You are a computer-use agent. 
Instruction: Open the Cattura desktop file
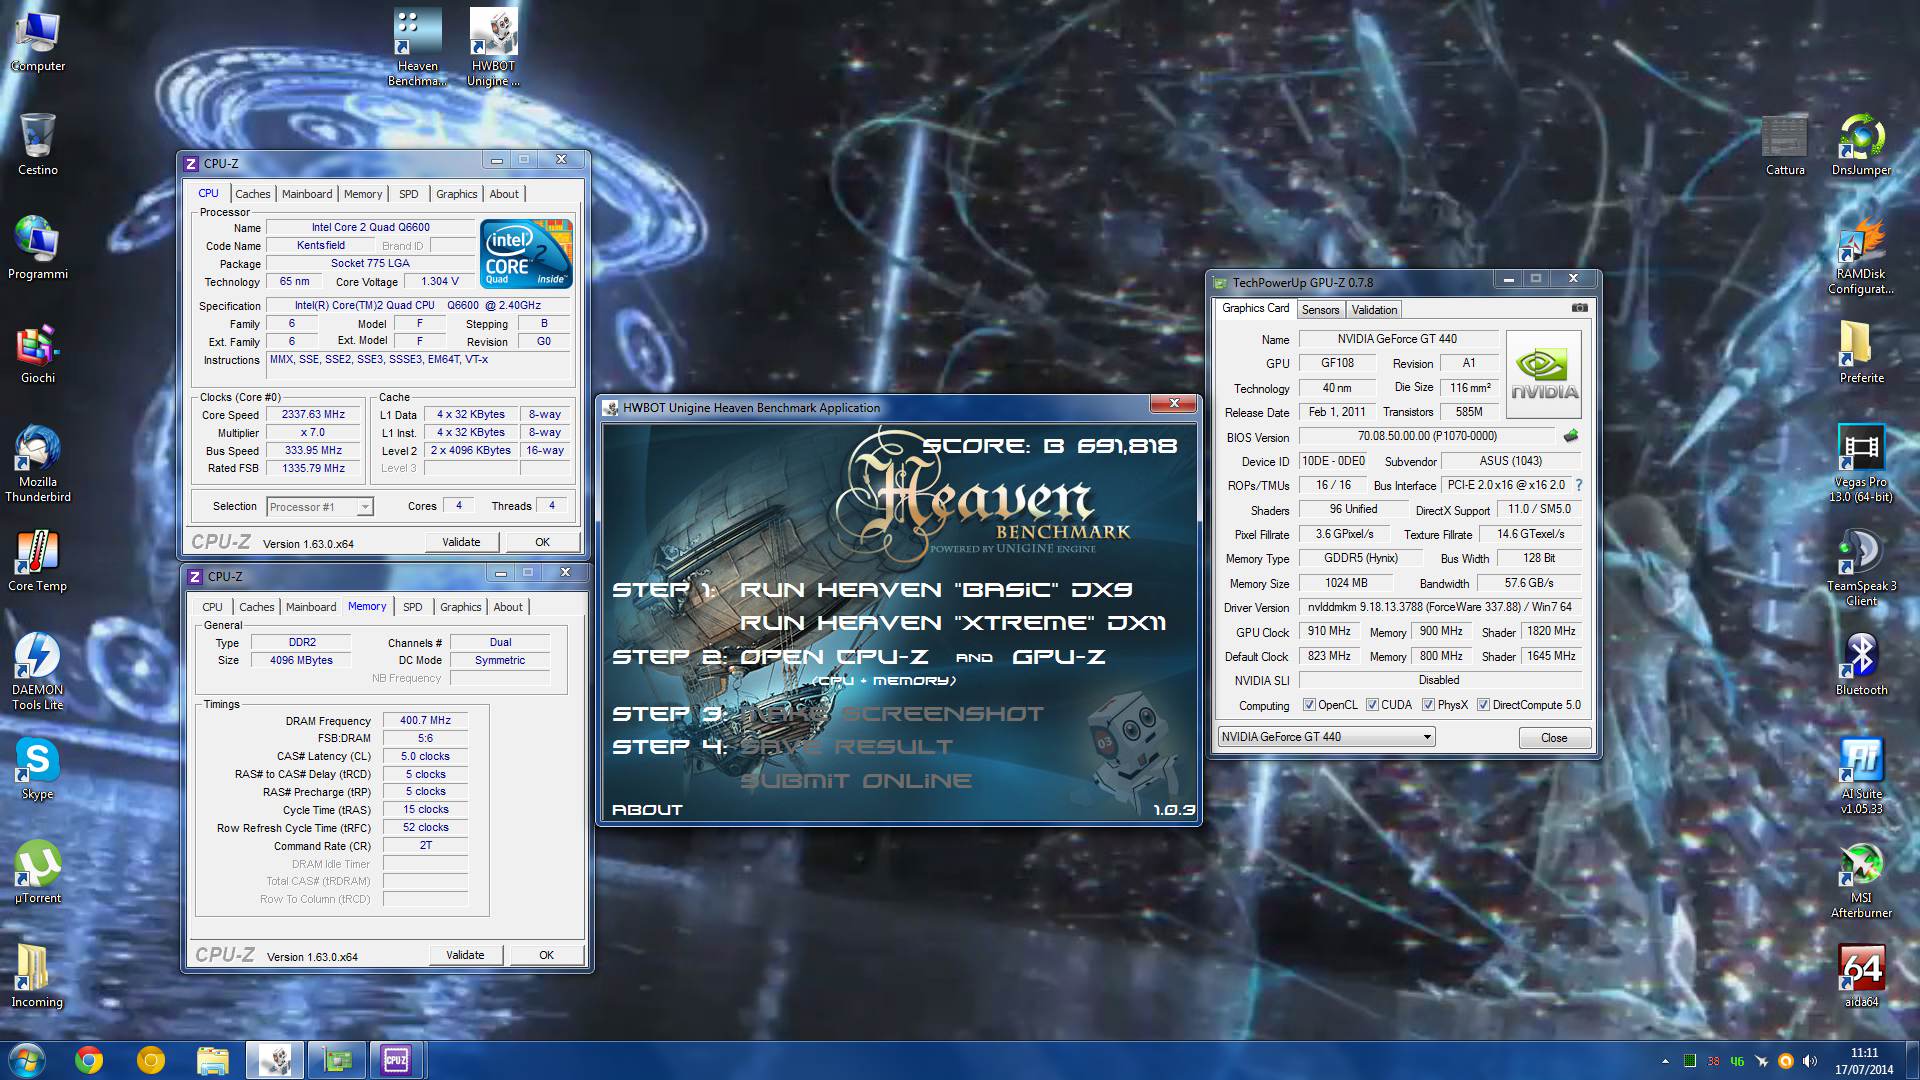point(1785,144)
